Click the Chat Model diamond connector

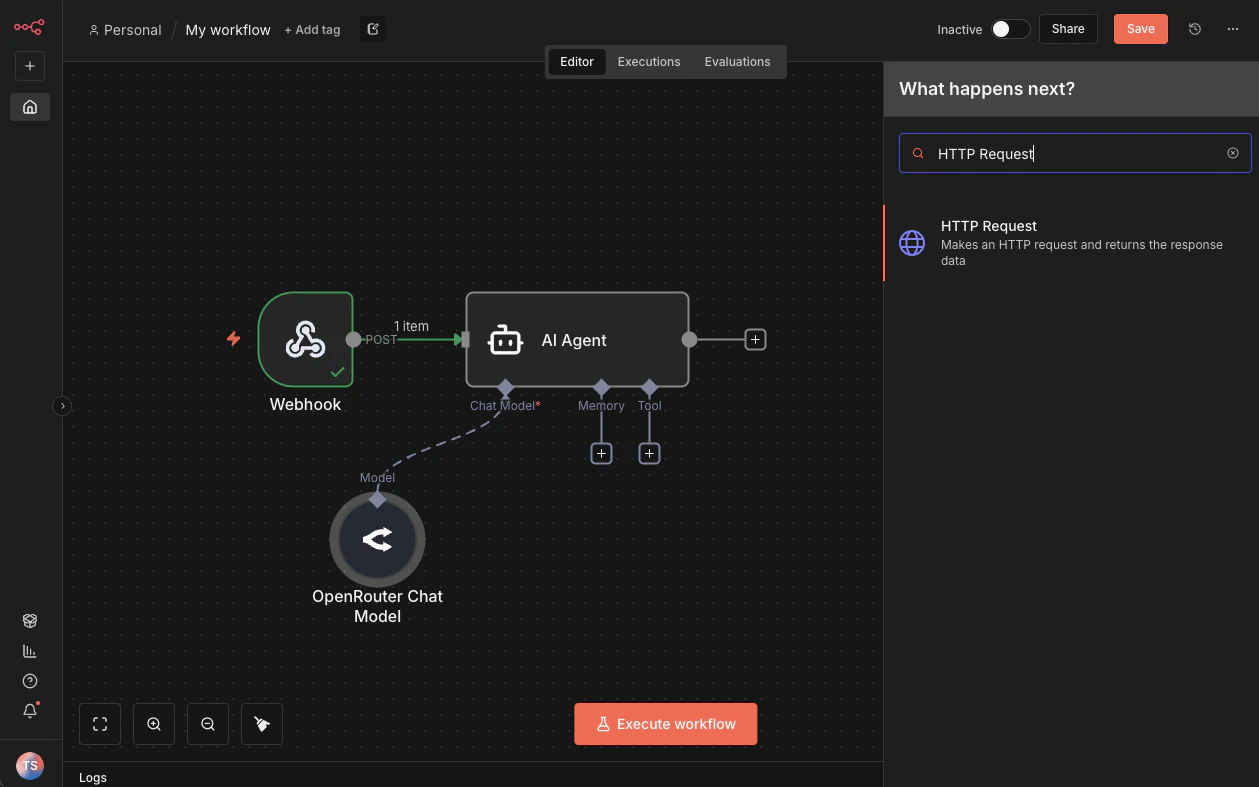coord(505,387)
